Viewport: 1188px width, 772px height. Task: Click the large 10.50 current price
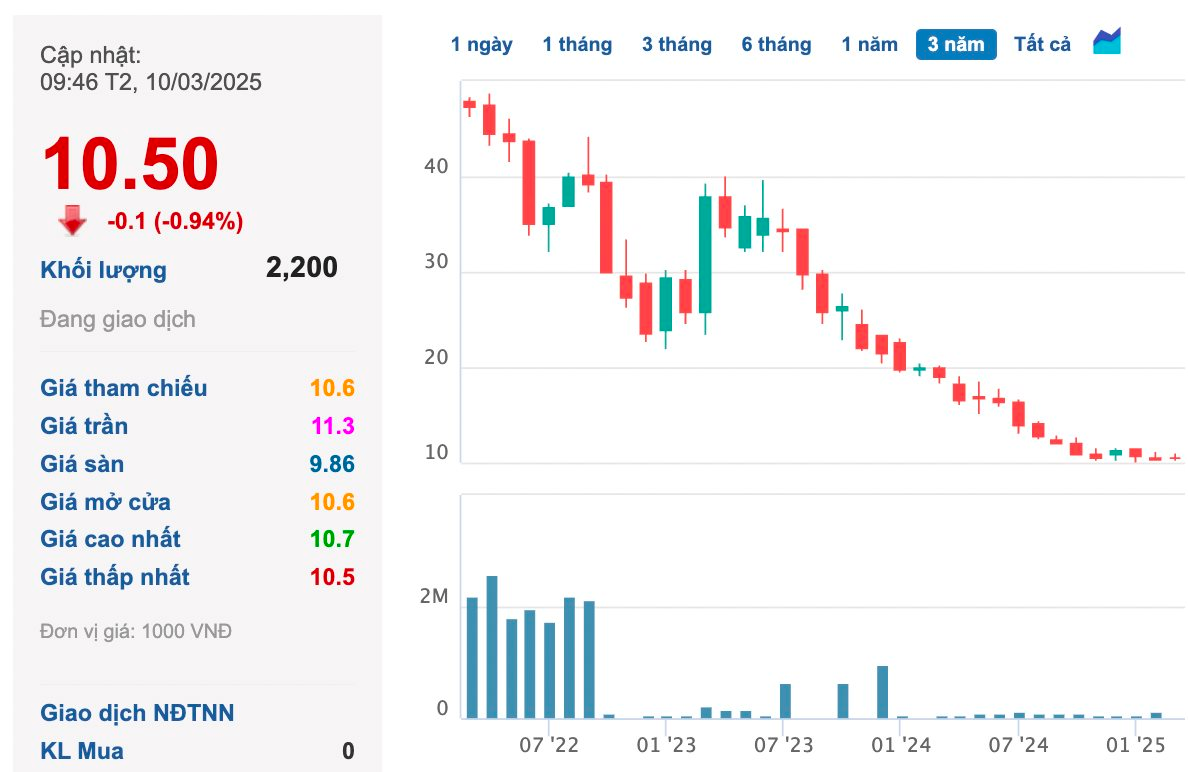130,164
